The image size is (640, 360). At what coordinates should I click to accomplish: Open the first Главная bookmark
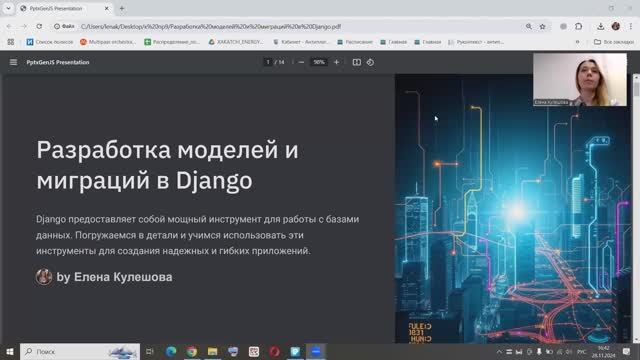click(x=393, y=42)
